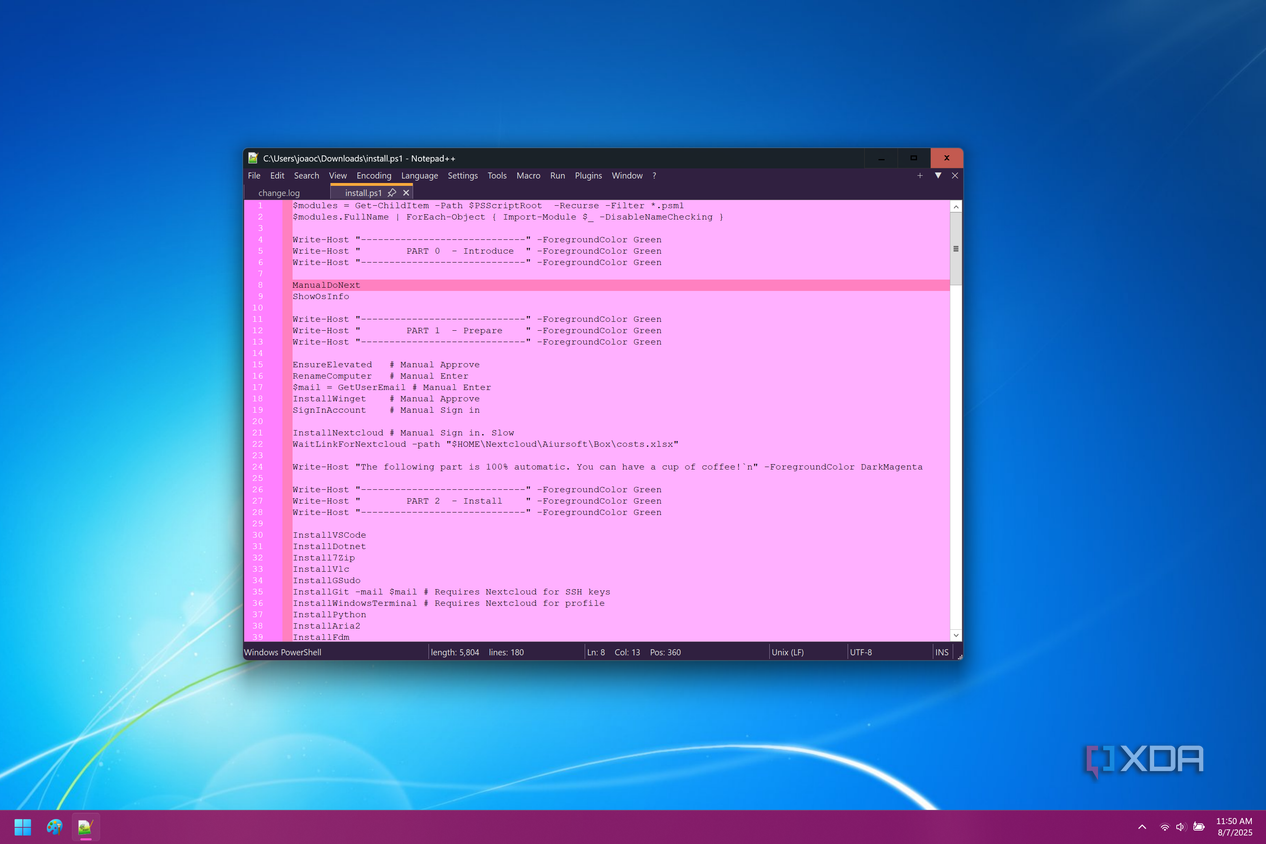Add a new document with plus icon

tap(920, 176)
